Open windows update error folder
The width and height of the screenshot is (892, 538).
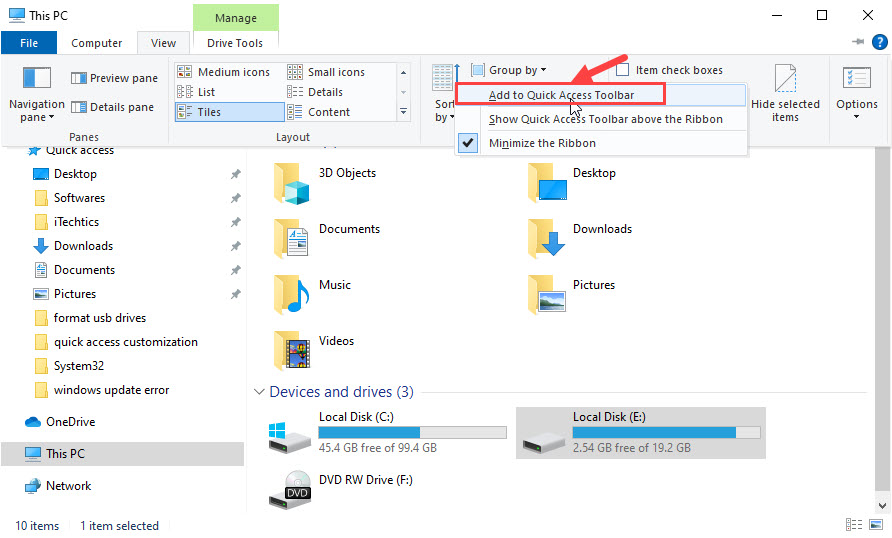(x=112, y=390)
